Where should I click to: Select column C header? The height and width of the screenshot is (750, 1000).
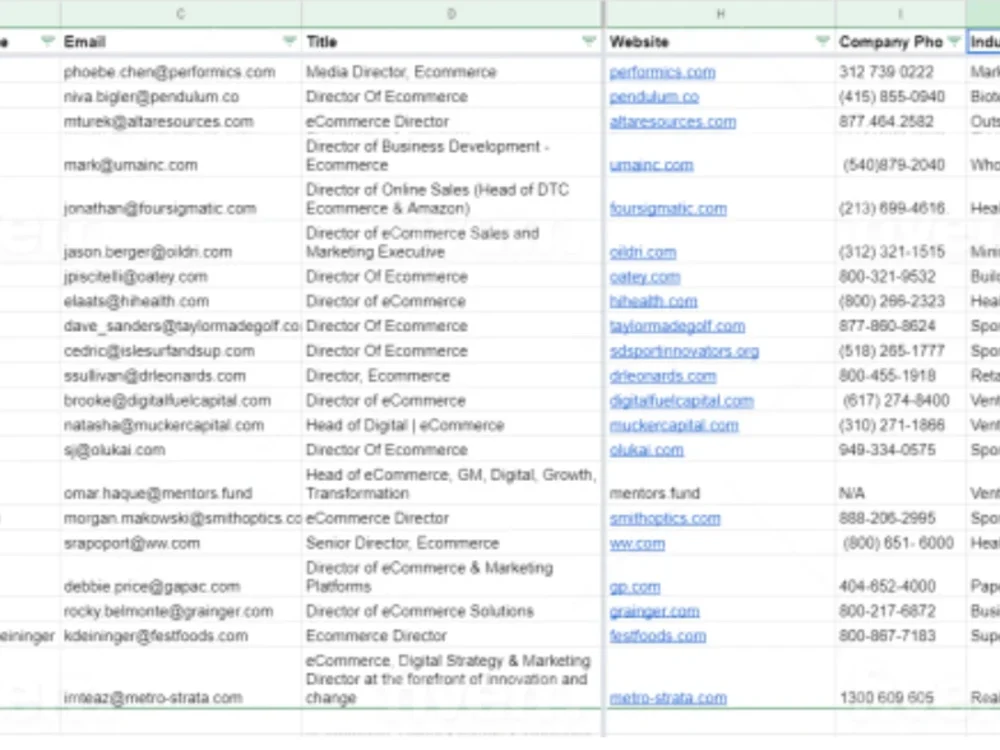click(181, 13)
